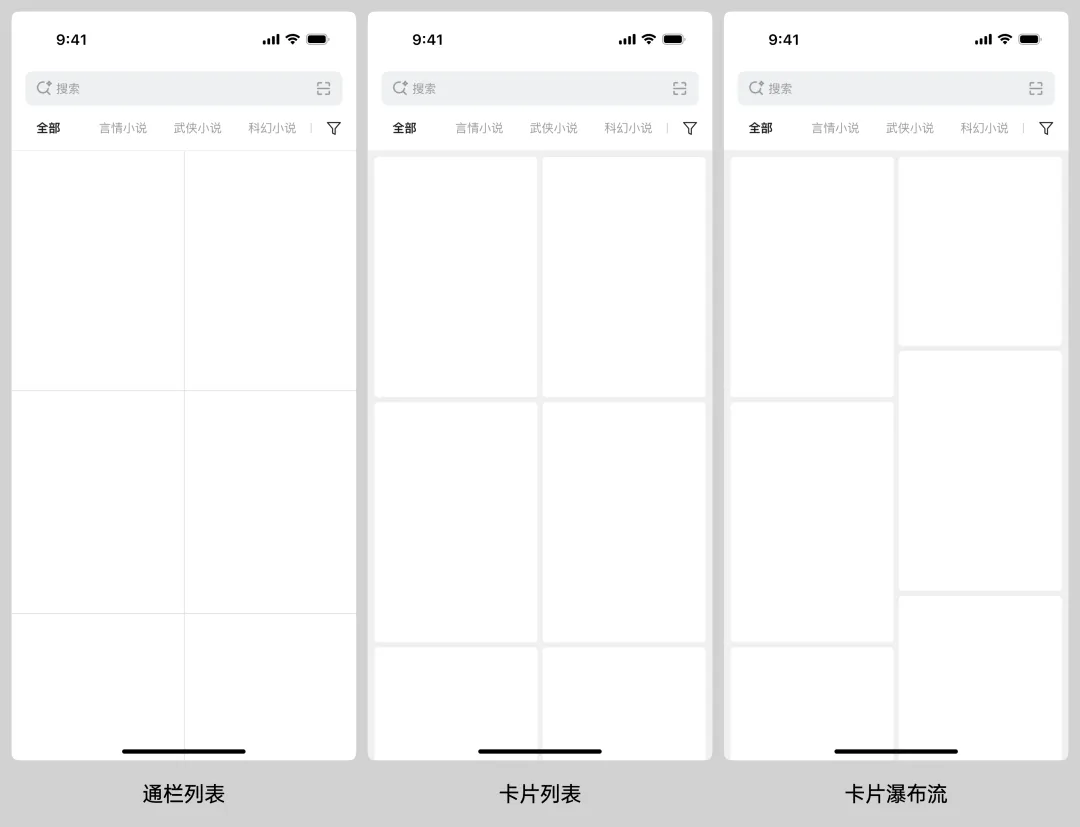Tap the Wi-Fi icon in the 卡片列表 status bar

tap(650, 40)
